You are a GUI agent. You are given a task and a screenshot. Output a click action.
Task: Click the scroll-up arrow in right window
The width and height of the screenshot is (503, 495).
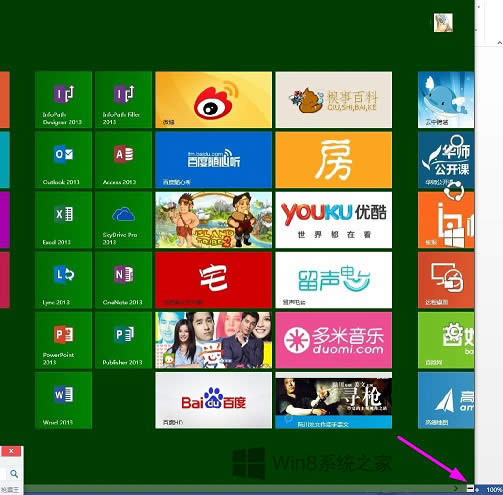tap(499, 43)
